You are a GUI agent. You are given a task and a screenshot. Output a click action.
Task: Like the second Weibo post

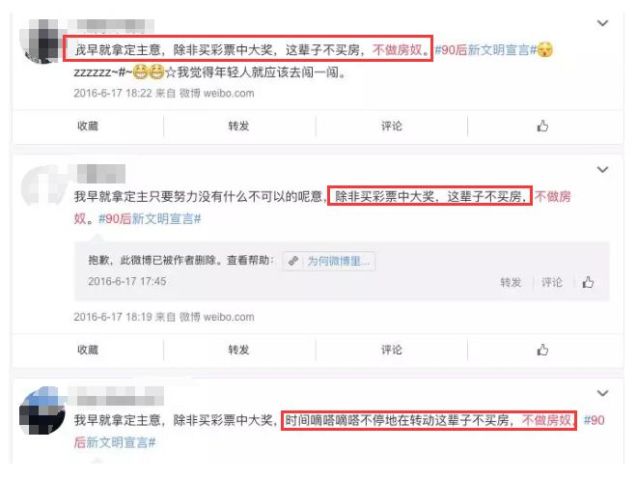point(542,350)
